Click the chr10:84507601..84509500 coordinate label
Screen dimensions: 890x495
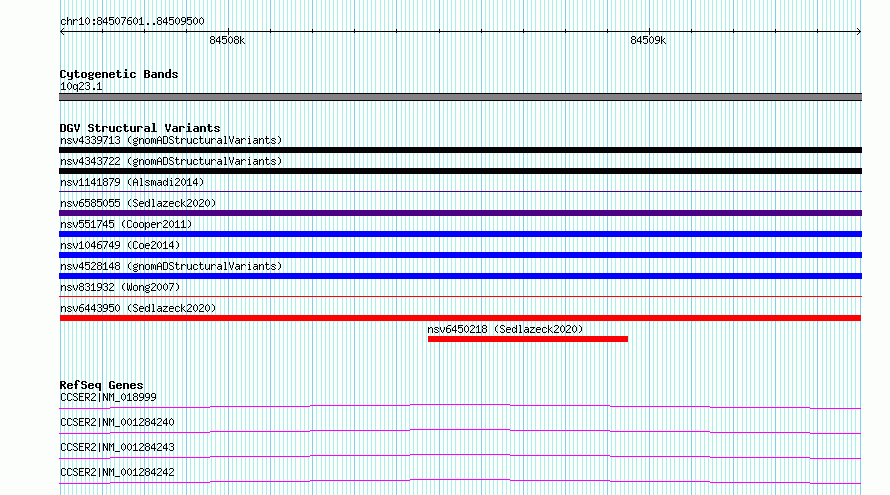[x=132, y=22]
